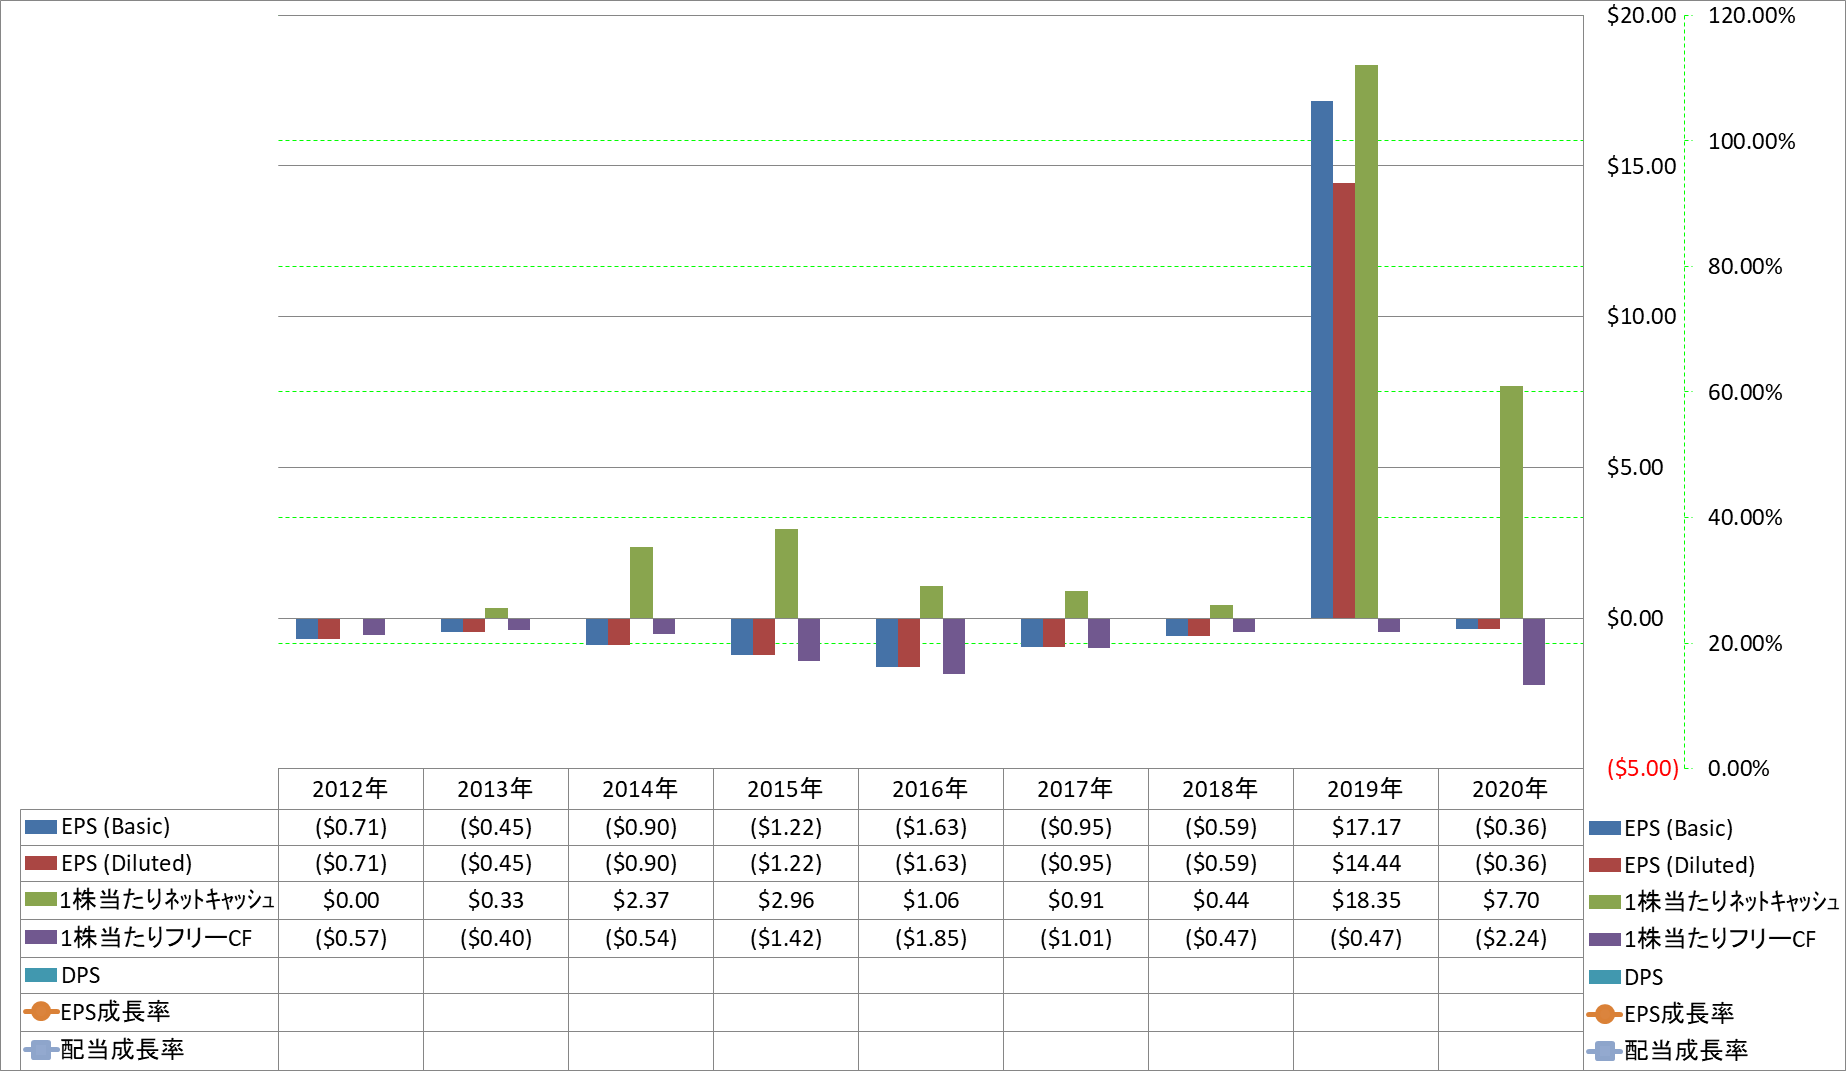Viewport: 1846px width, 1071px height.
Task: Select the ($0.57) free CF value for 2012
Action: point(351,938)
